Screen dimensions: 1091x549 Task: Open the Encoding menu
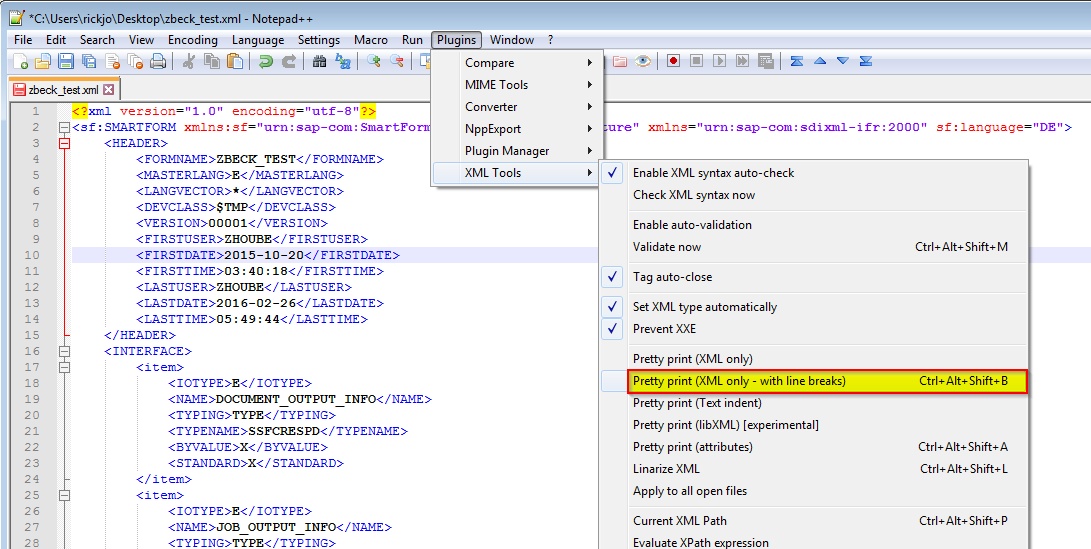coord(193,40)
